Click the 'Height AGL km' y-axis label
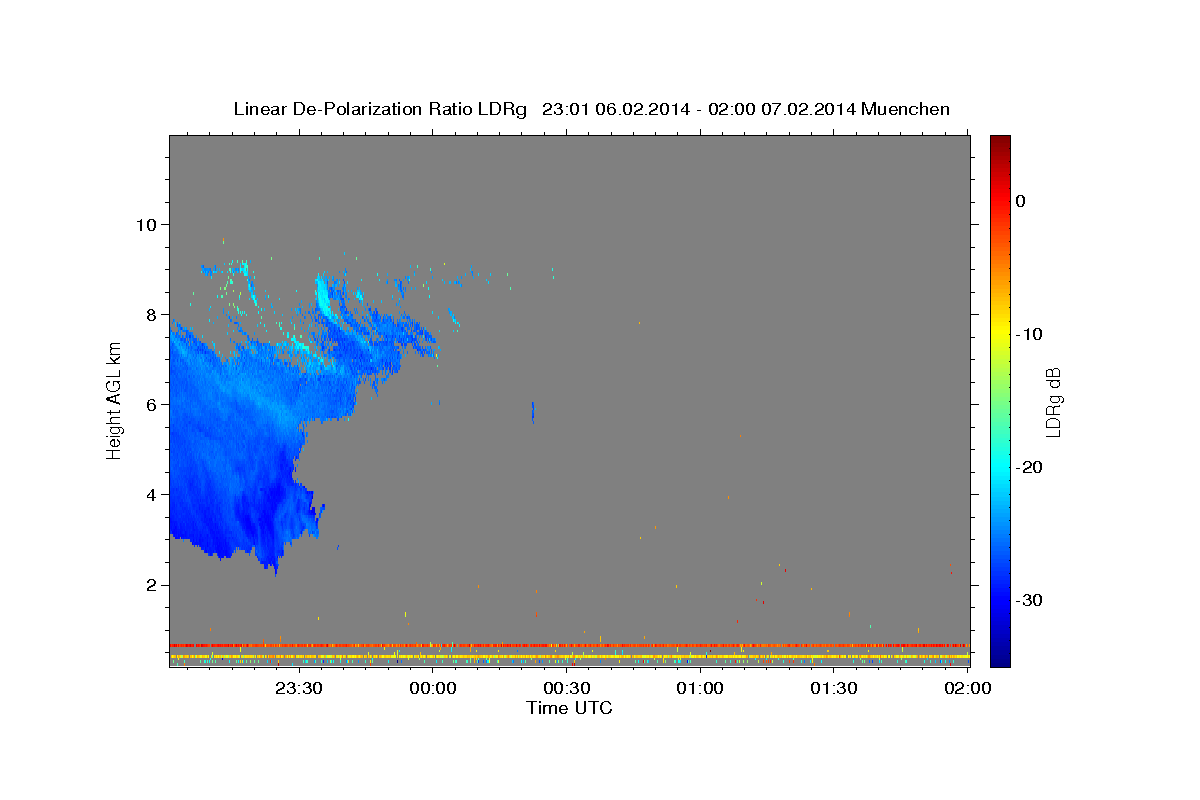The width and height of the screenshot is (1200, 800). tap(115, 400)
